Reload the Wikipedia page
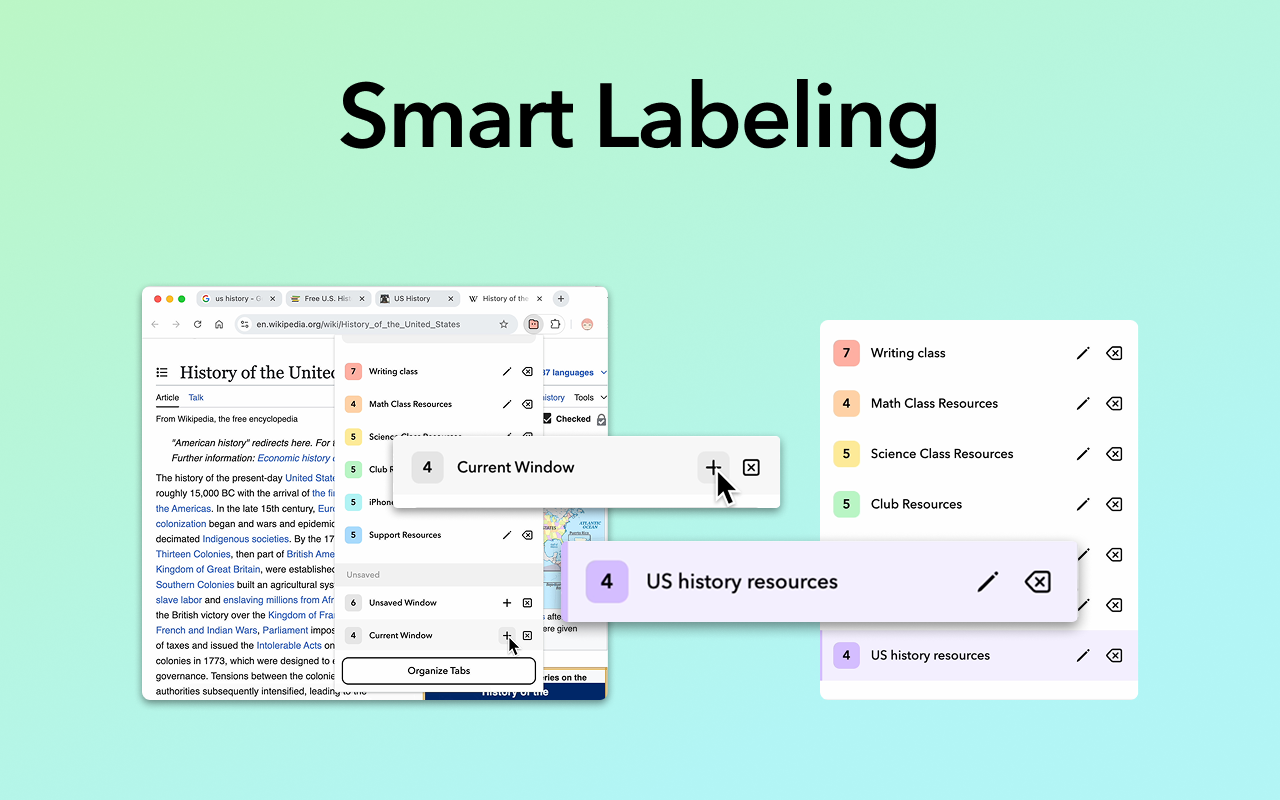This screenshot has width=1280, height=800. coord(198,324)
